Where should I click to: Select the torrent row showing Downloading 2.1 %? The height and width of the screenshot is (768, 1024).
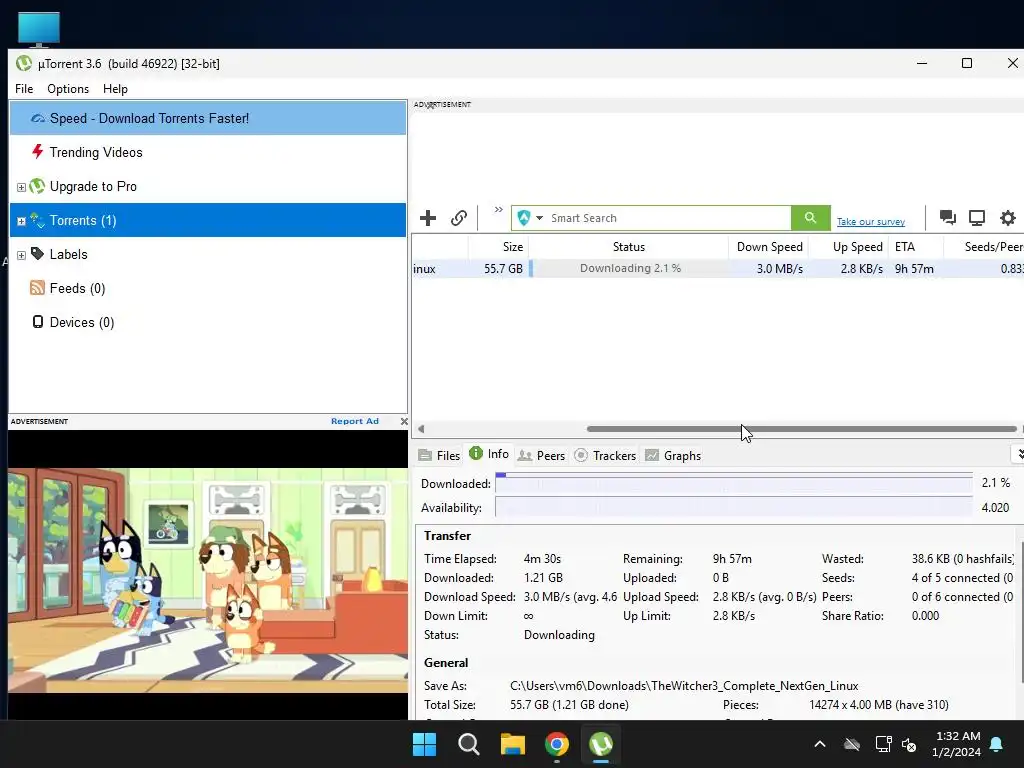717,268
